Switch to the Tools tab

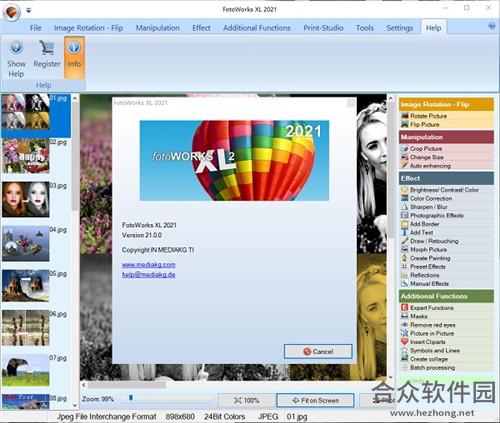(x=365, y=28)
